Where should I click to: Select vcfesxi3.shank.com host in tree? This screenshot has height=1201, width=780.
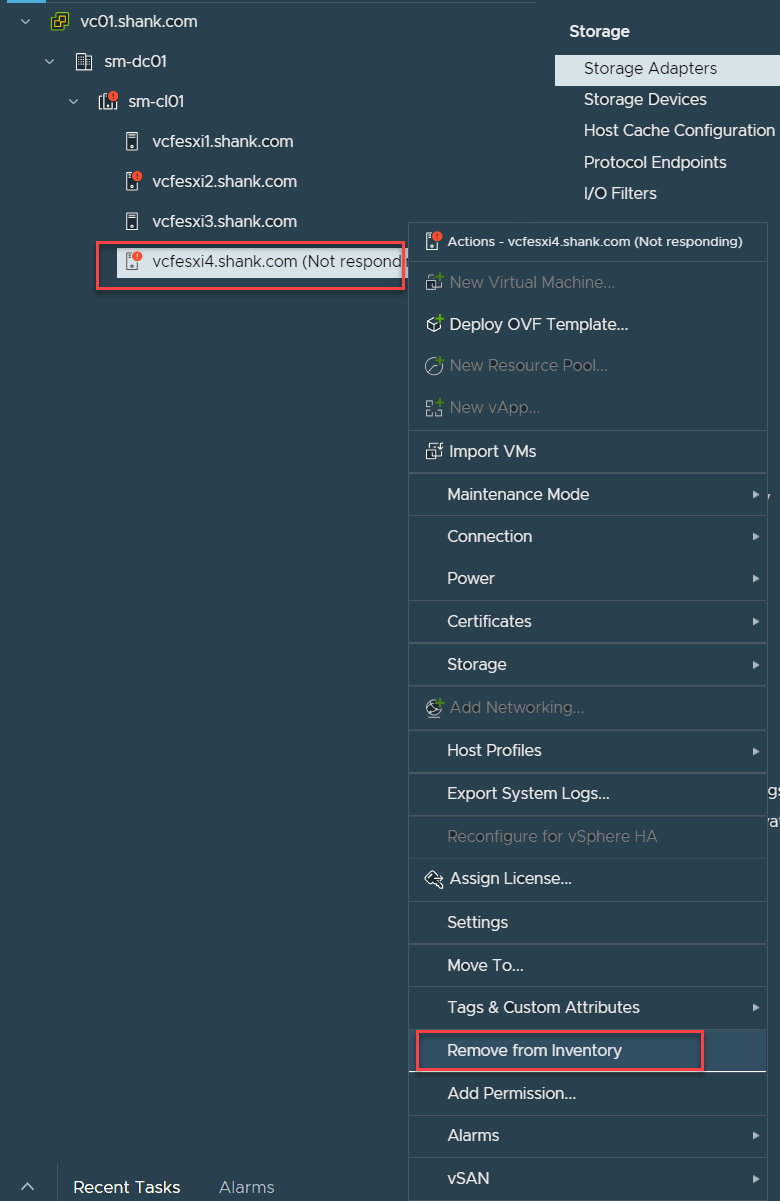pos(224,221)
